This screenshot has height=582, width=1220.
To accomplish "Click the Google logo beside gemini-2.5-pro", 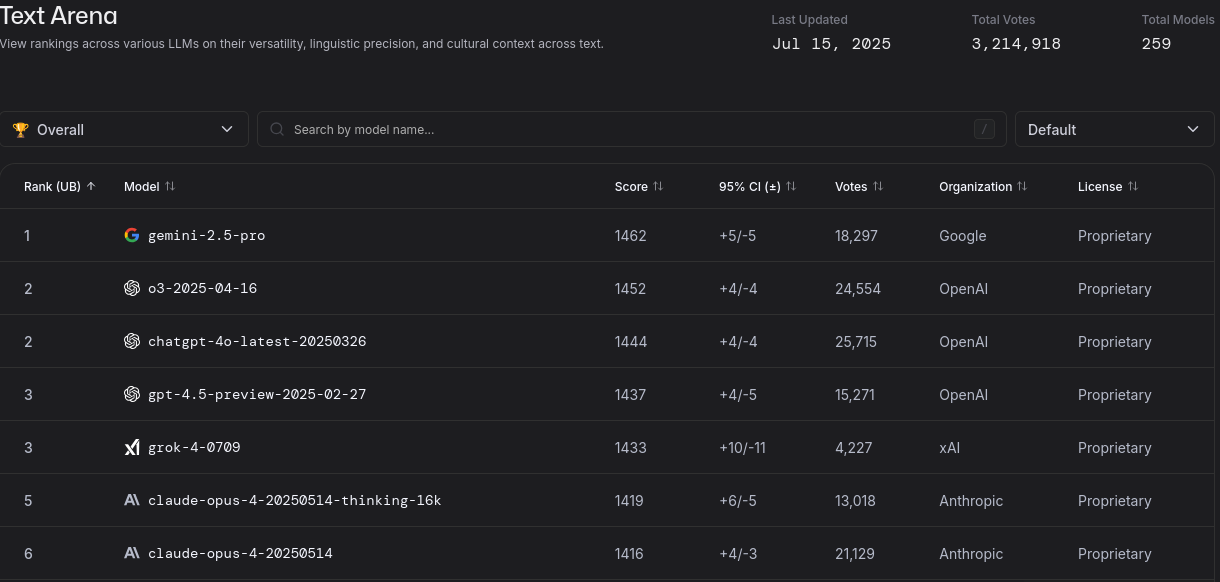I will pos(131,236).
